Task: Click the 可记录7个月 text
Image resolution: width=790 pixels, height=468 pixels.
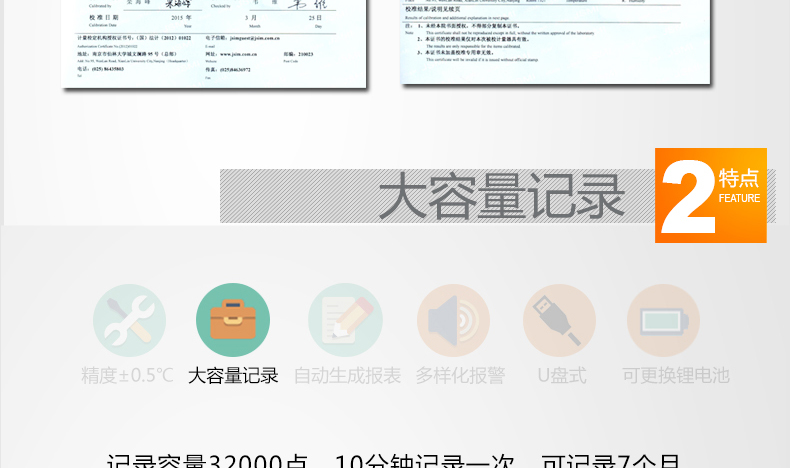Action: click(x=610, y=461)
